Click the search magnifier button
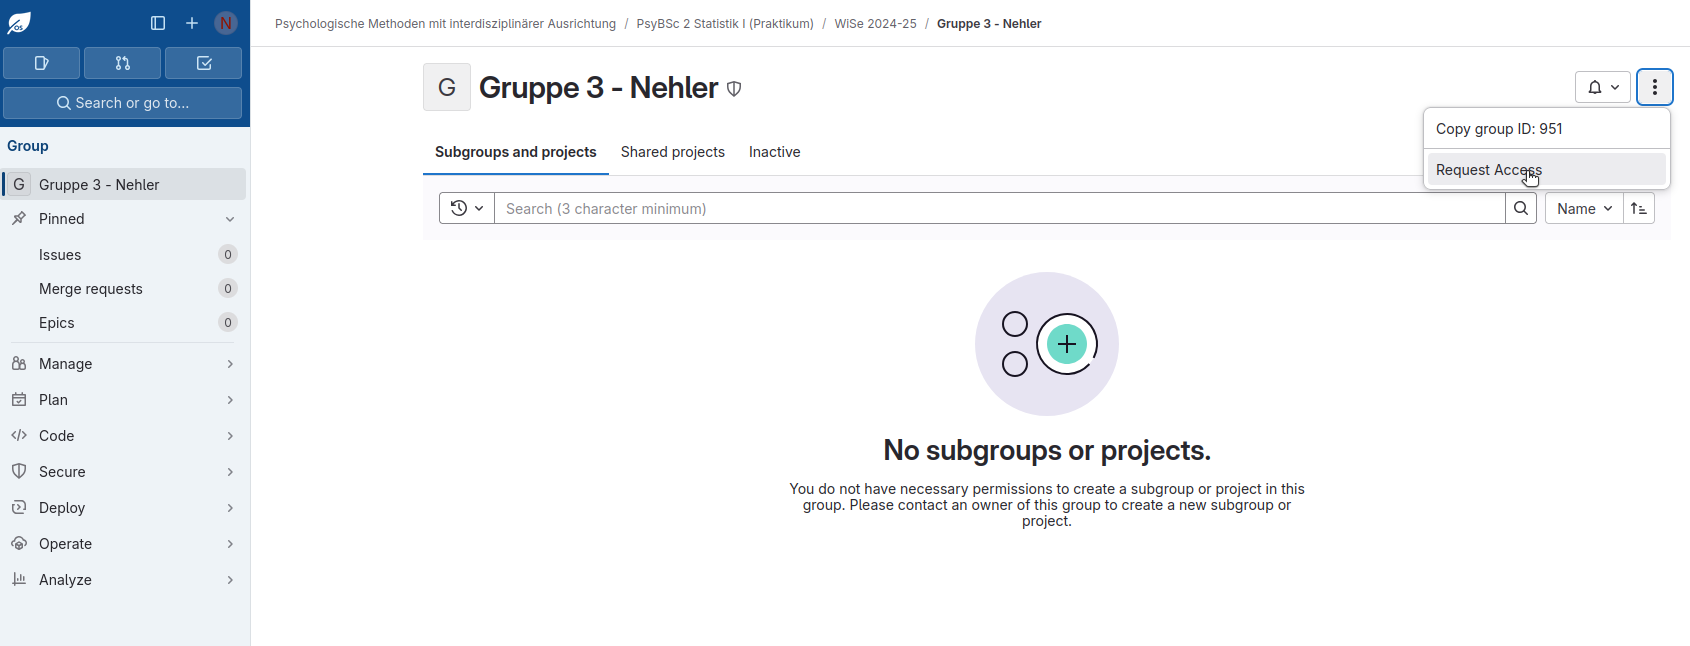This screenshot has width=1690, height=646. (x=1520, y=208)
